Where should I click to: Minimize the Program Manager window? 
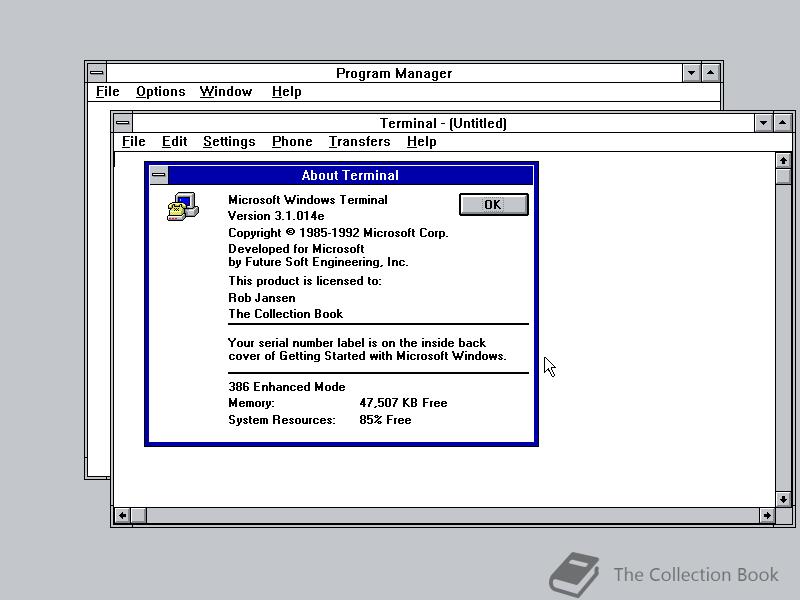coord(691,73)
